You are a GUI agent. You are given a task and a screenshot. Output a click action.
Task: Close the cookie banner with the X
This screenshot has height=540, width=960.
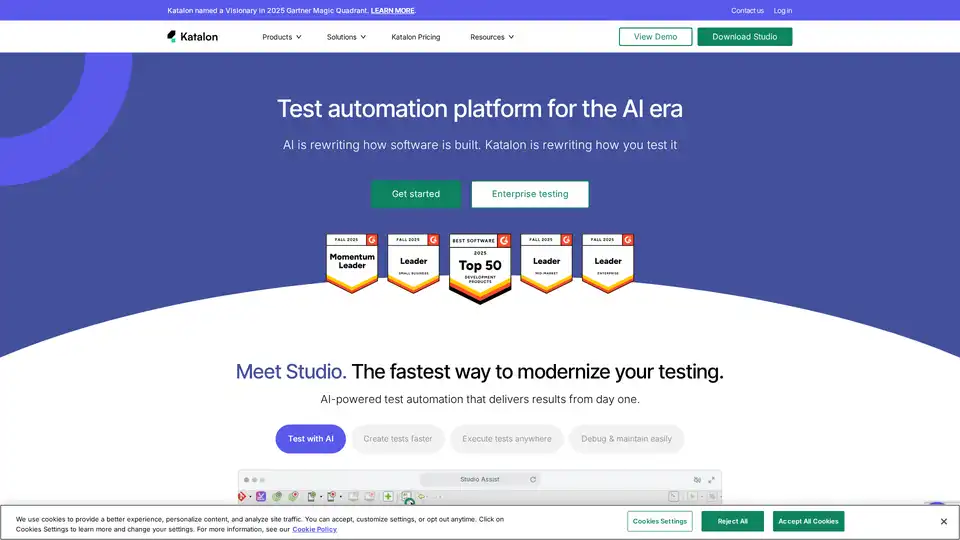[943, 521]
